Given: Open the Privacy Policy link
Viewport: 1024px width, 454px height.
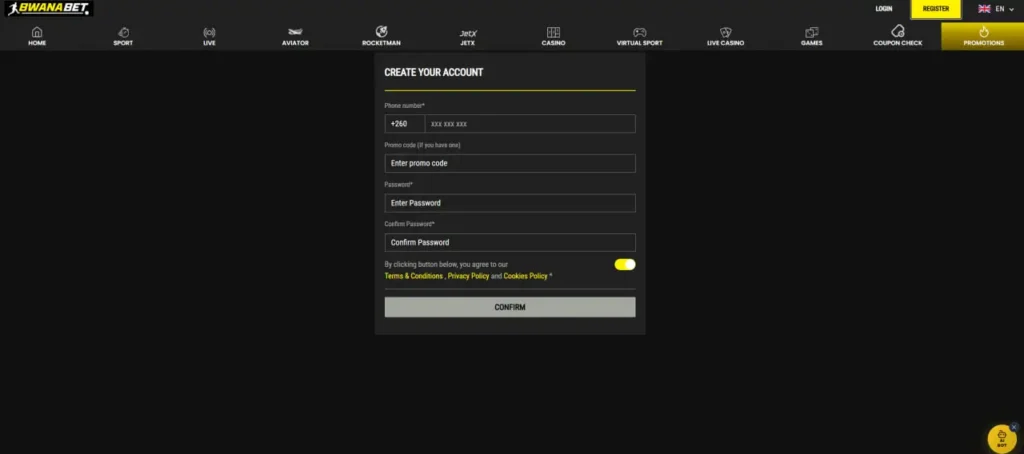Looking at the screenshot, I should (468, 276).
